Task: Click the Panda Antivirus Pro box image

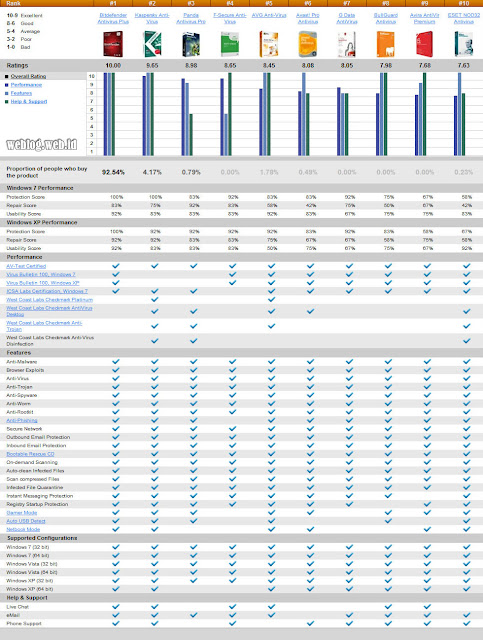Action: point(191,44)
